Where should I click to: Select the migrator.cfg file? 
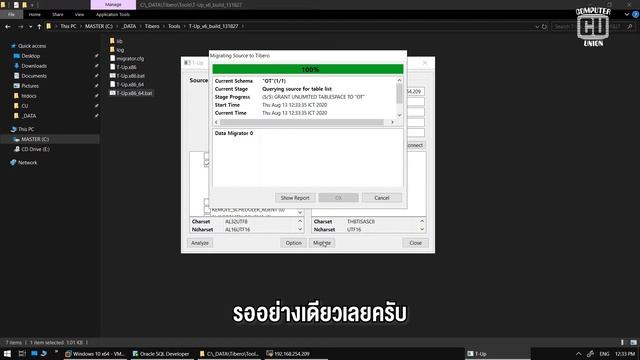tap(127, 58)
